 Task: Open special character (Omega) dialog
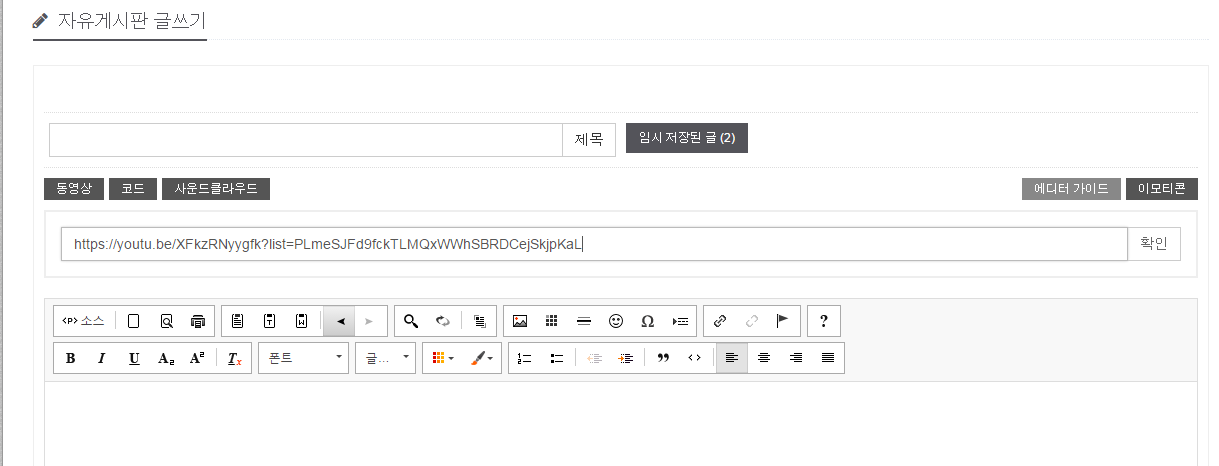click(647, 321)
